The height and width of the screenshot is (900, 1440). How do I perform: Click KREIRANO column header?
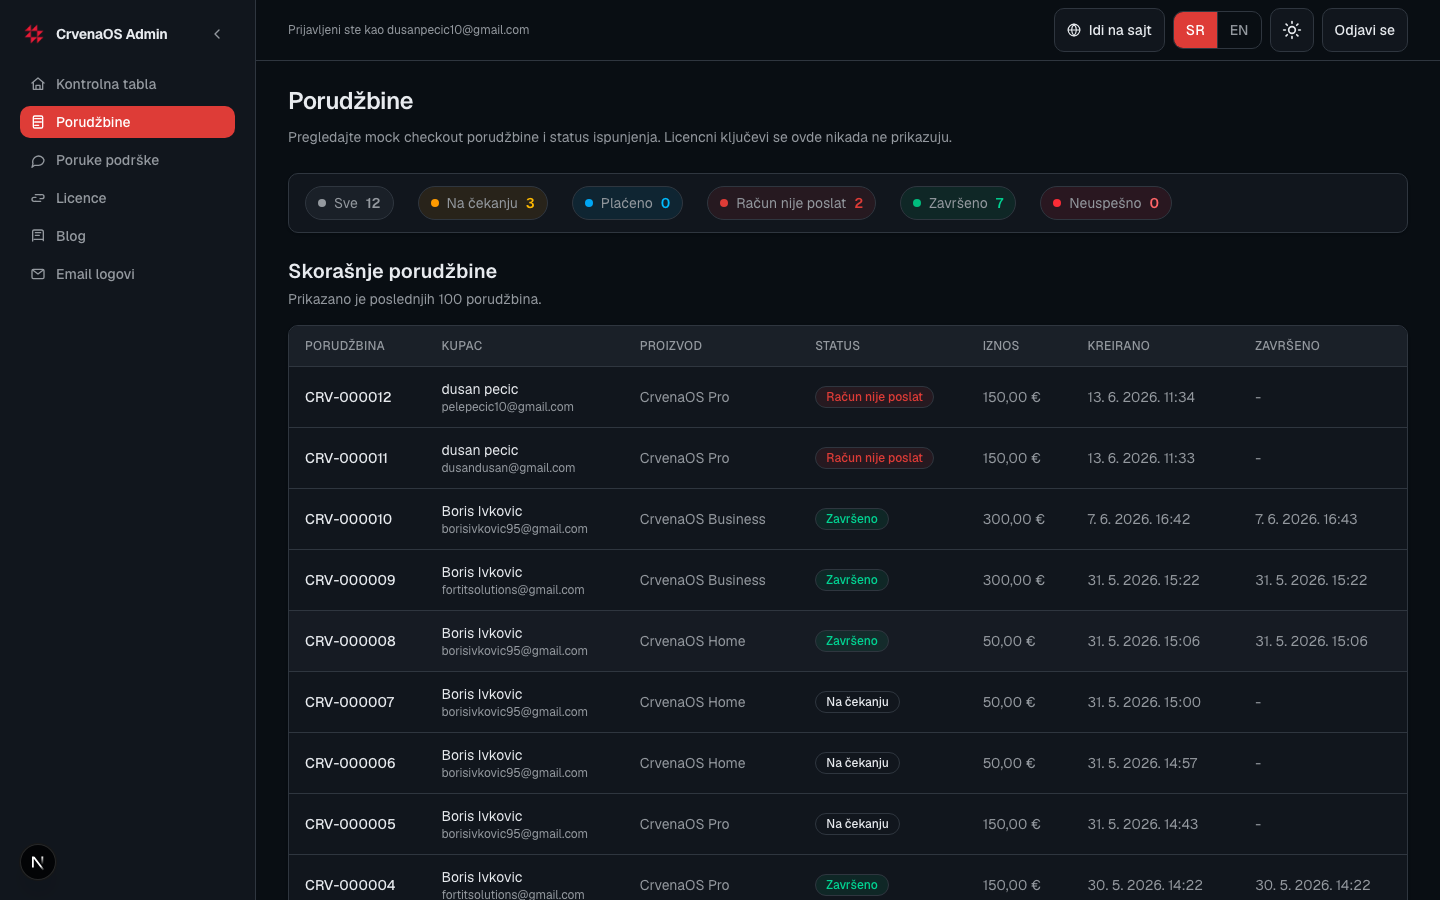point(1118,346)
